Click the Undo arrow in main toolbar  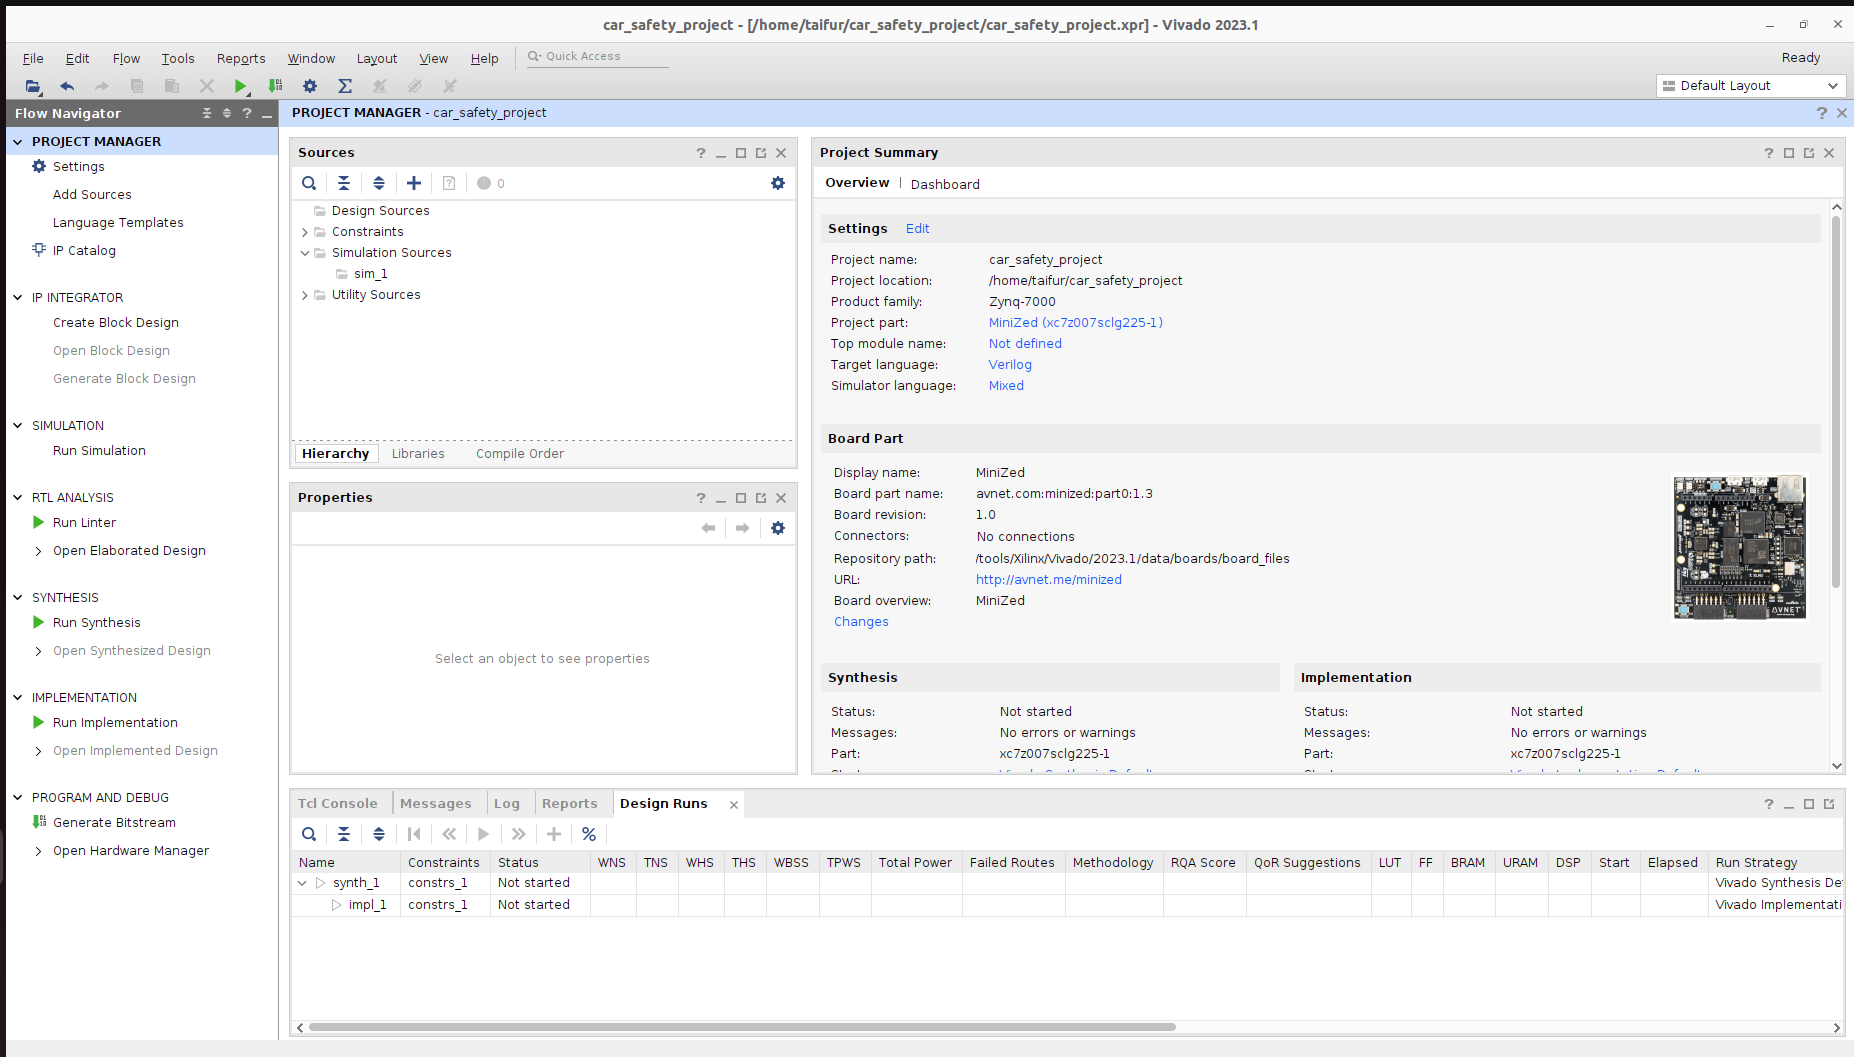tap(67, 86)
